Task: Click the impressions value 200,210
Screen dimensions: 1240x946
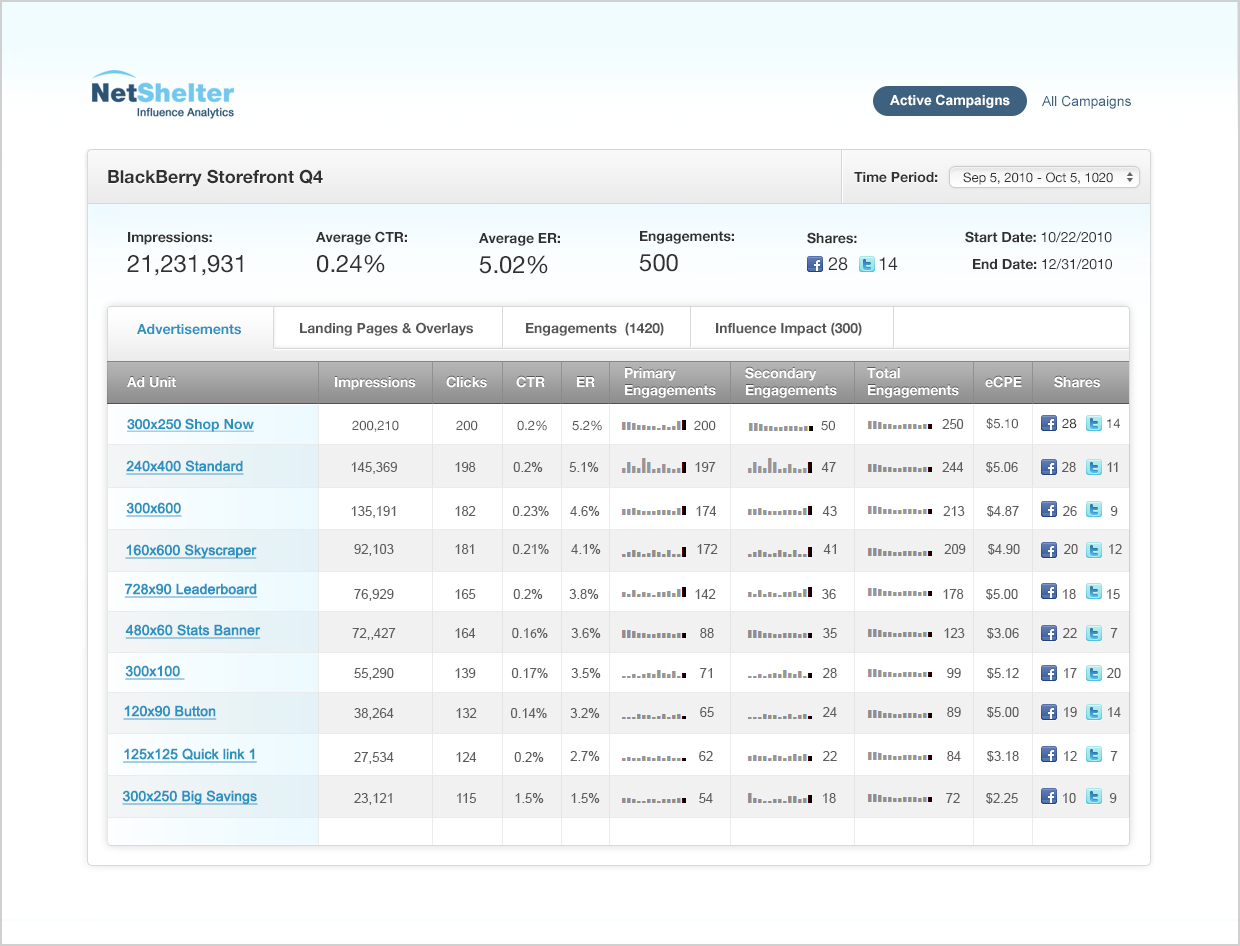Action: pyautogui.click(x=375, y=425)
